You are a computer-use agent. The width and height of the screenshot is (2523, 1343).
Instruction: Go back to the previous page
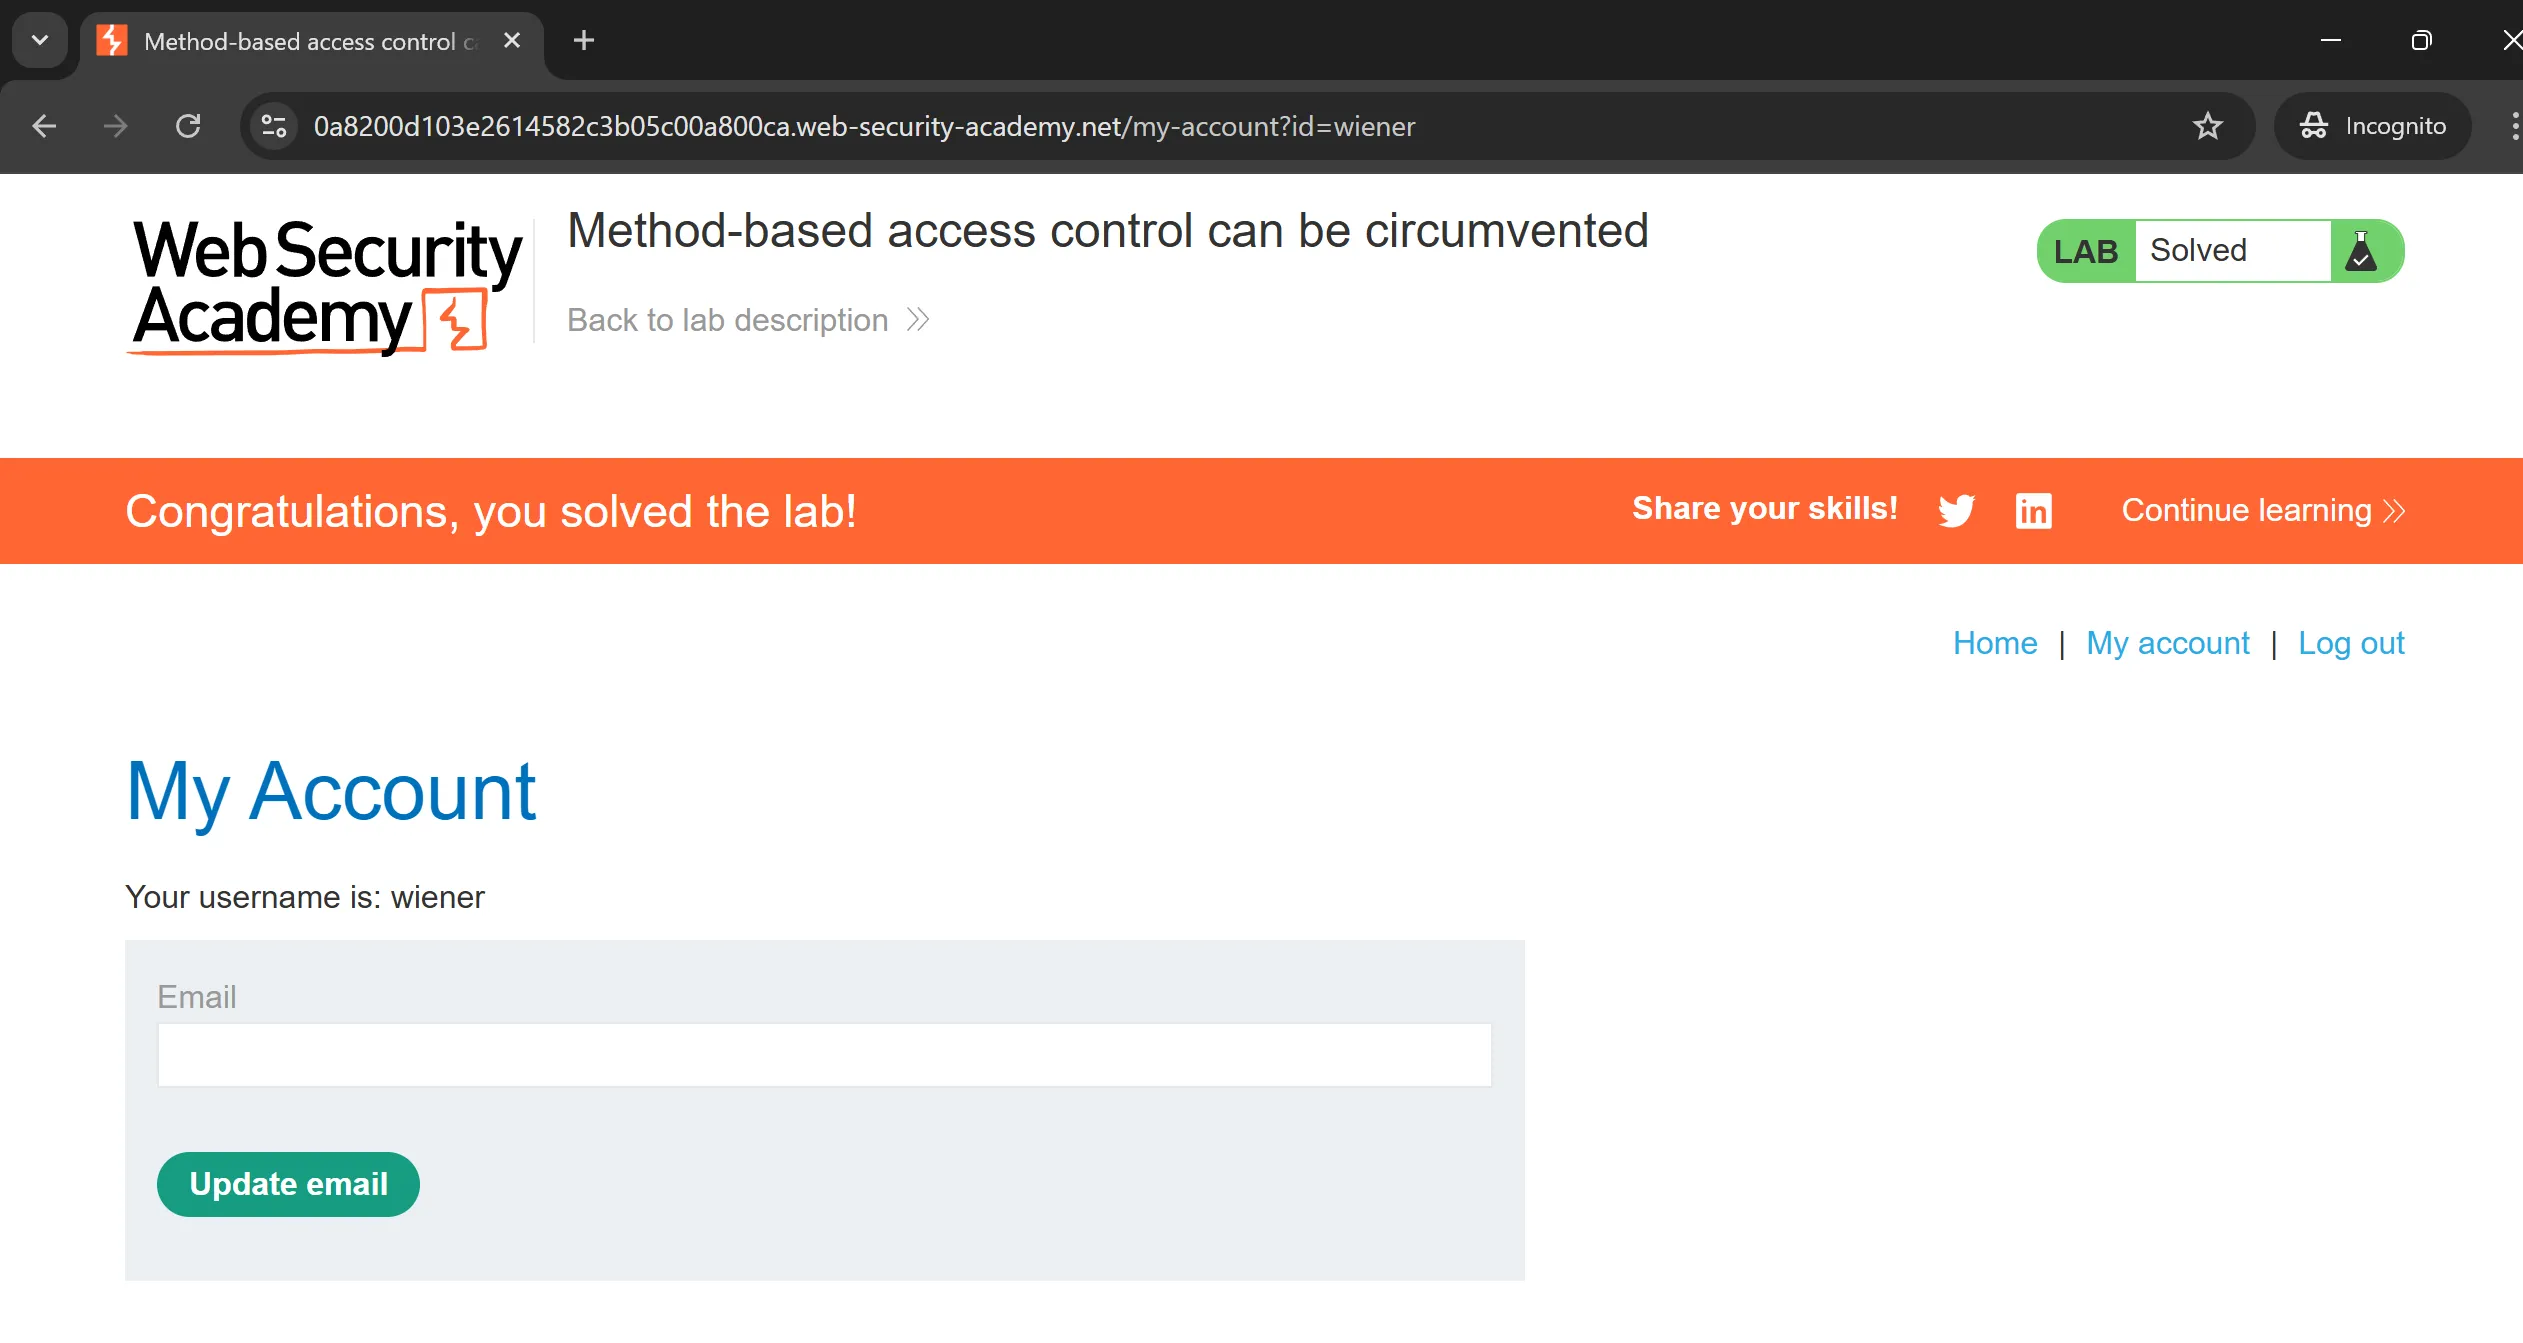pos(44,126)
